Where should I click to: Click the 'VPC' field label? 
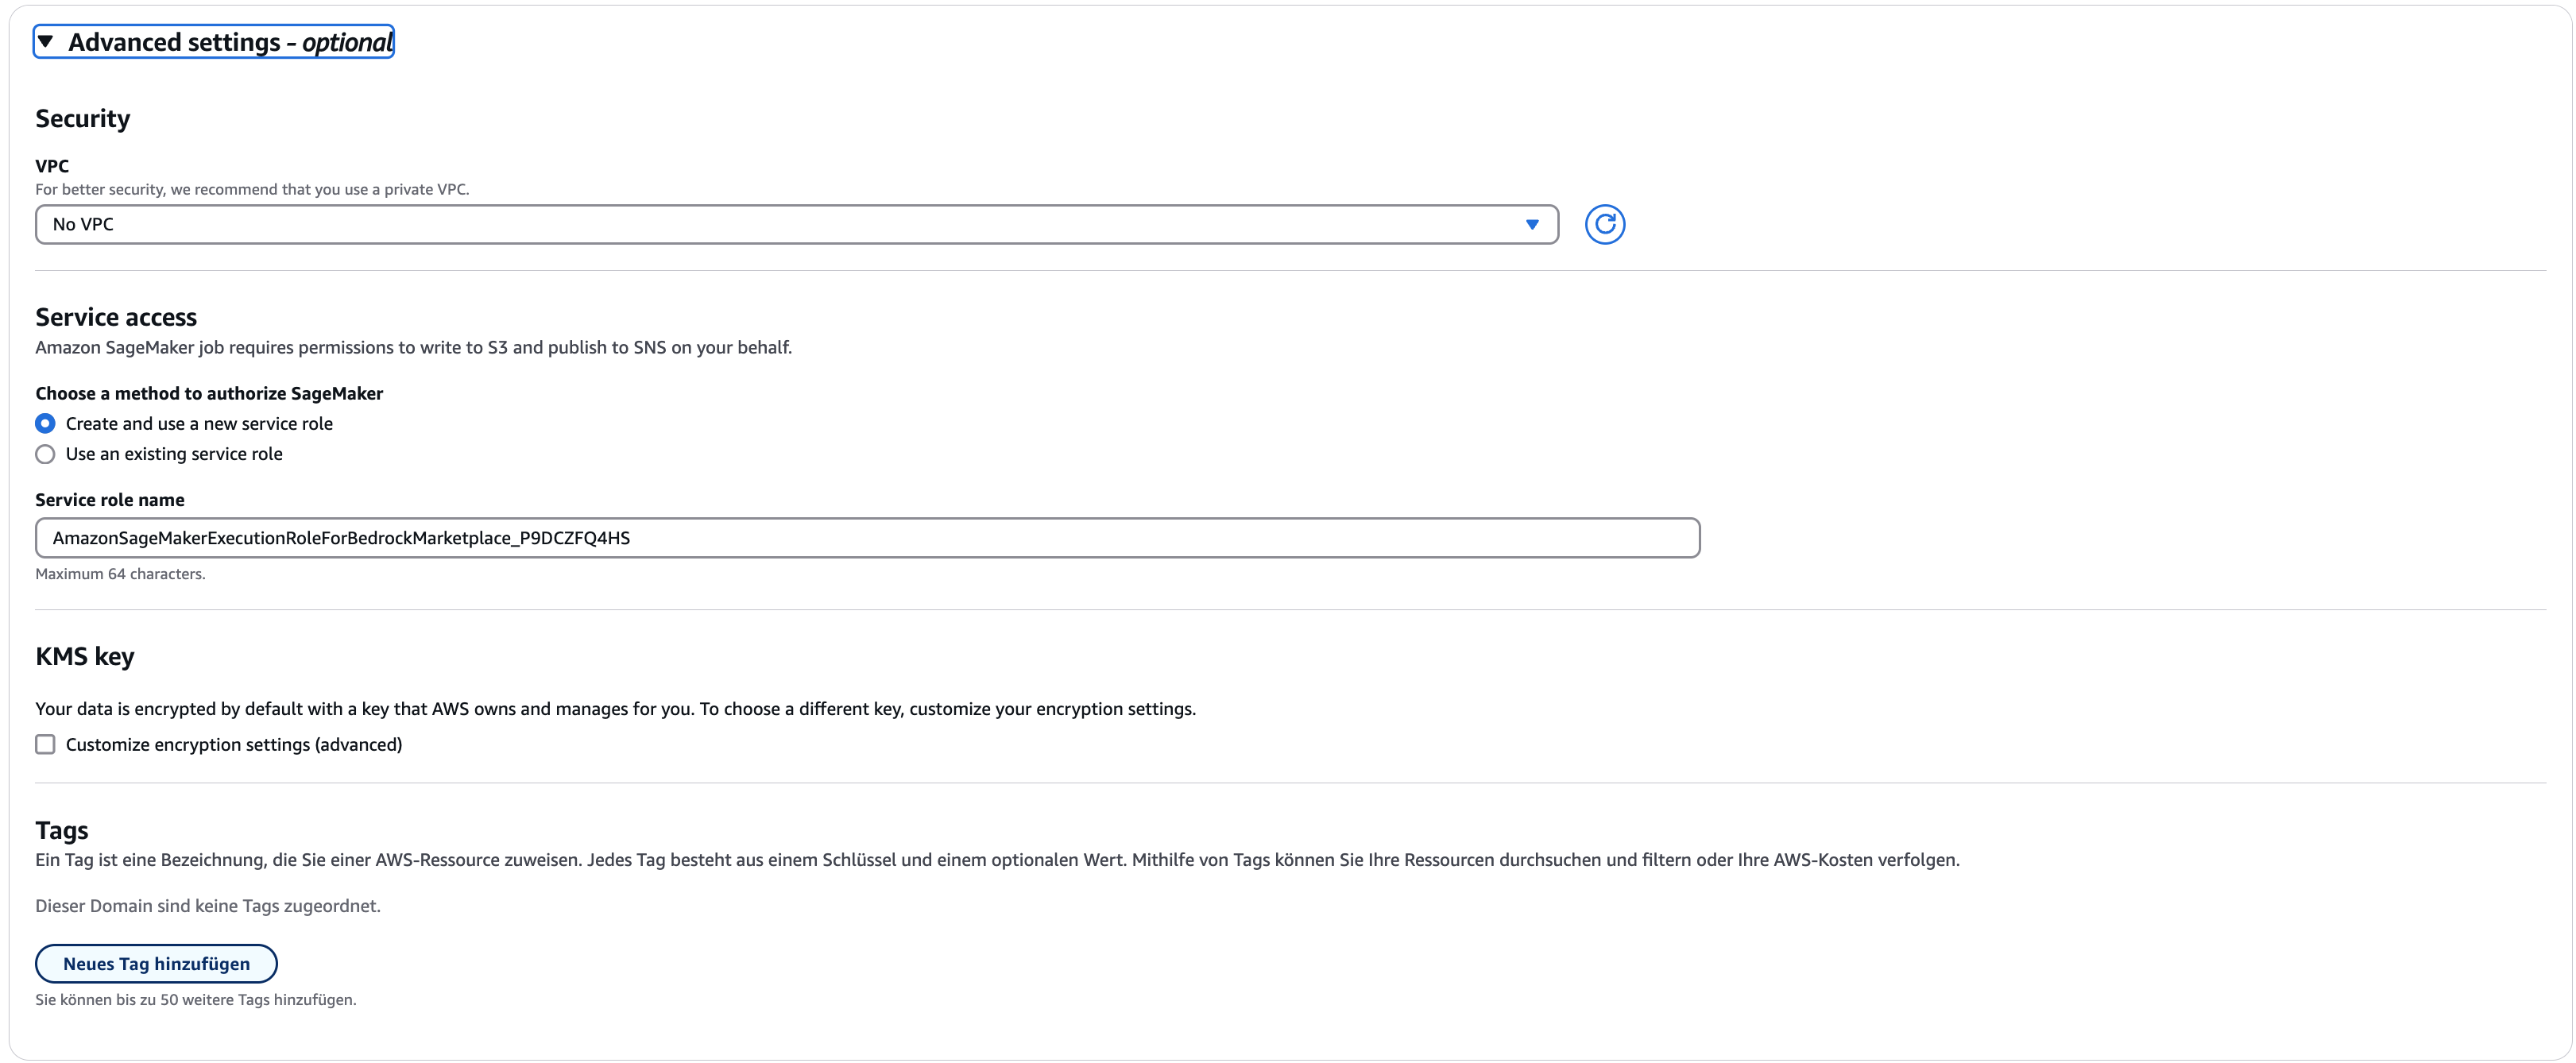point(52,166)
